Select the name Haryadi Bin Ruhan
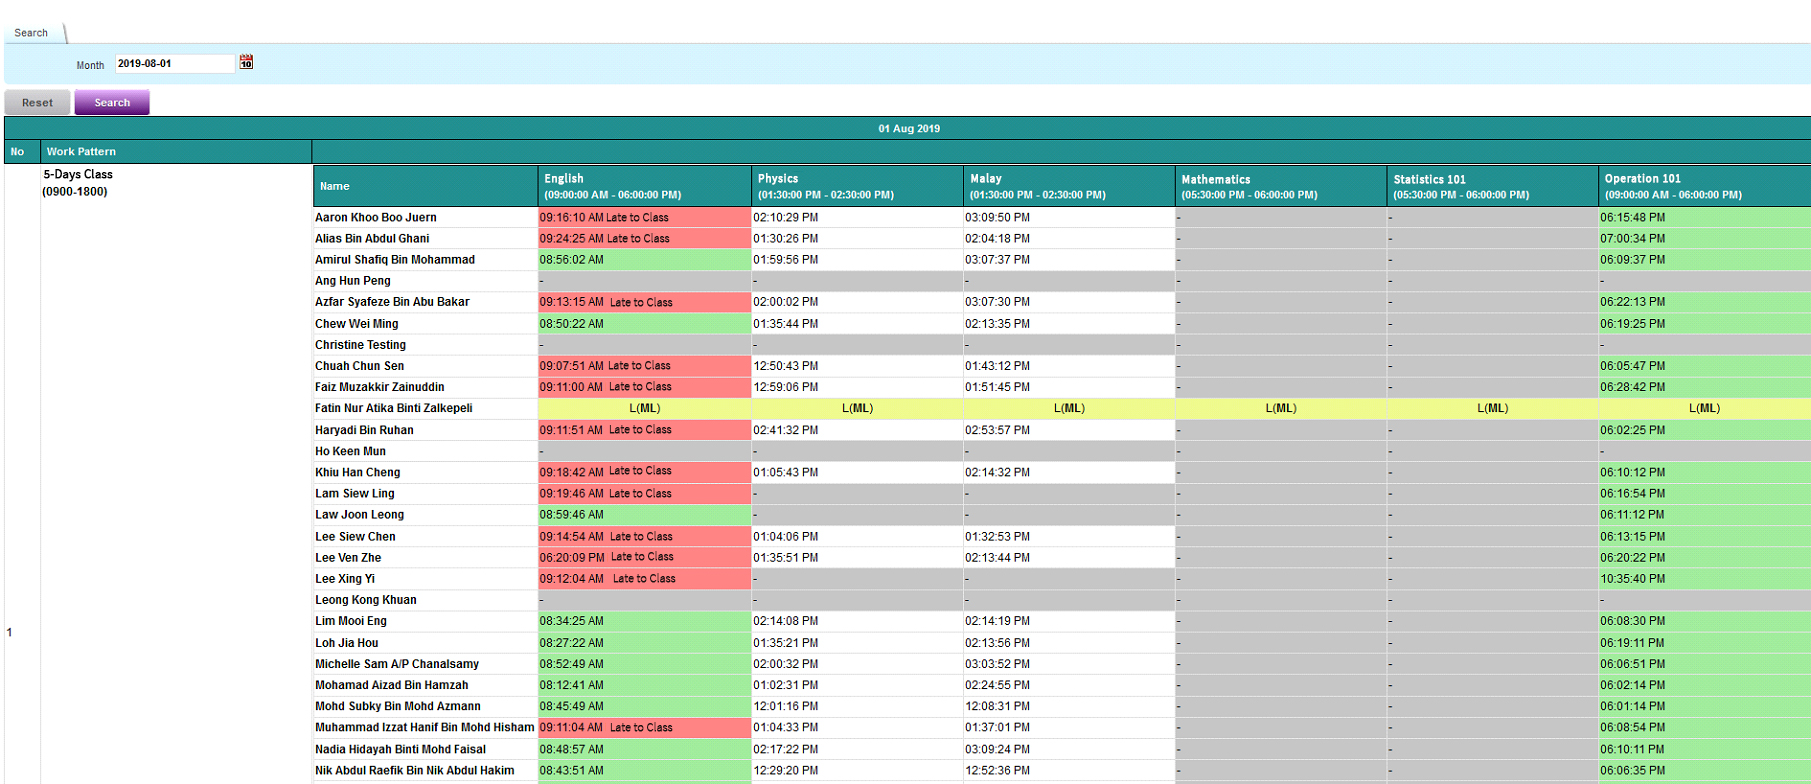The height and width of the screenshot is (784, 1811). [x=364, y=430]
